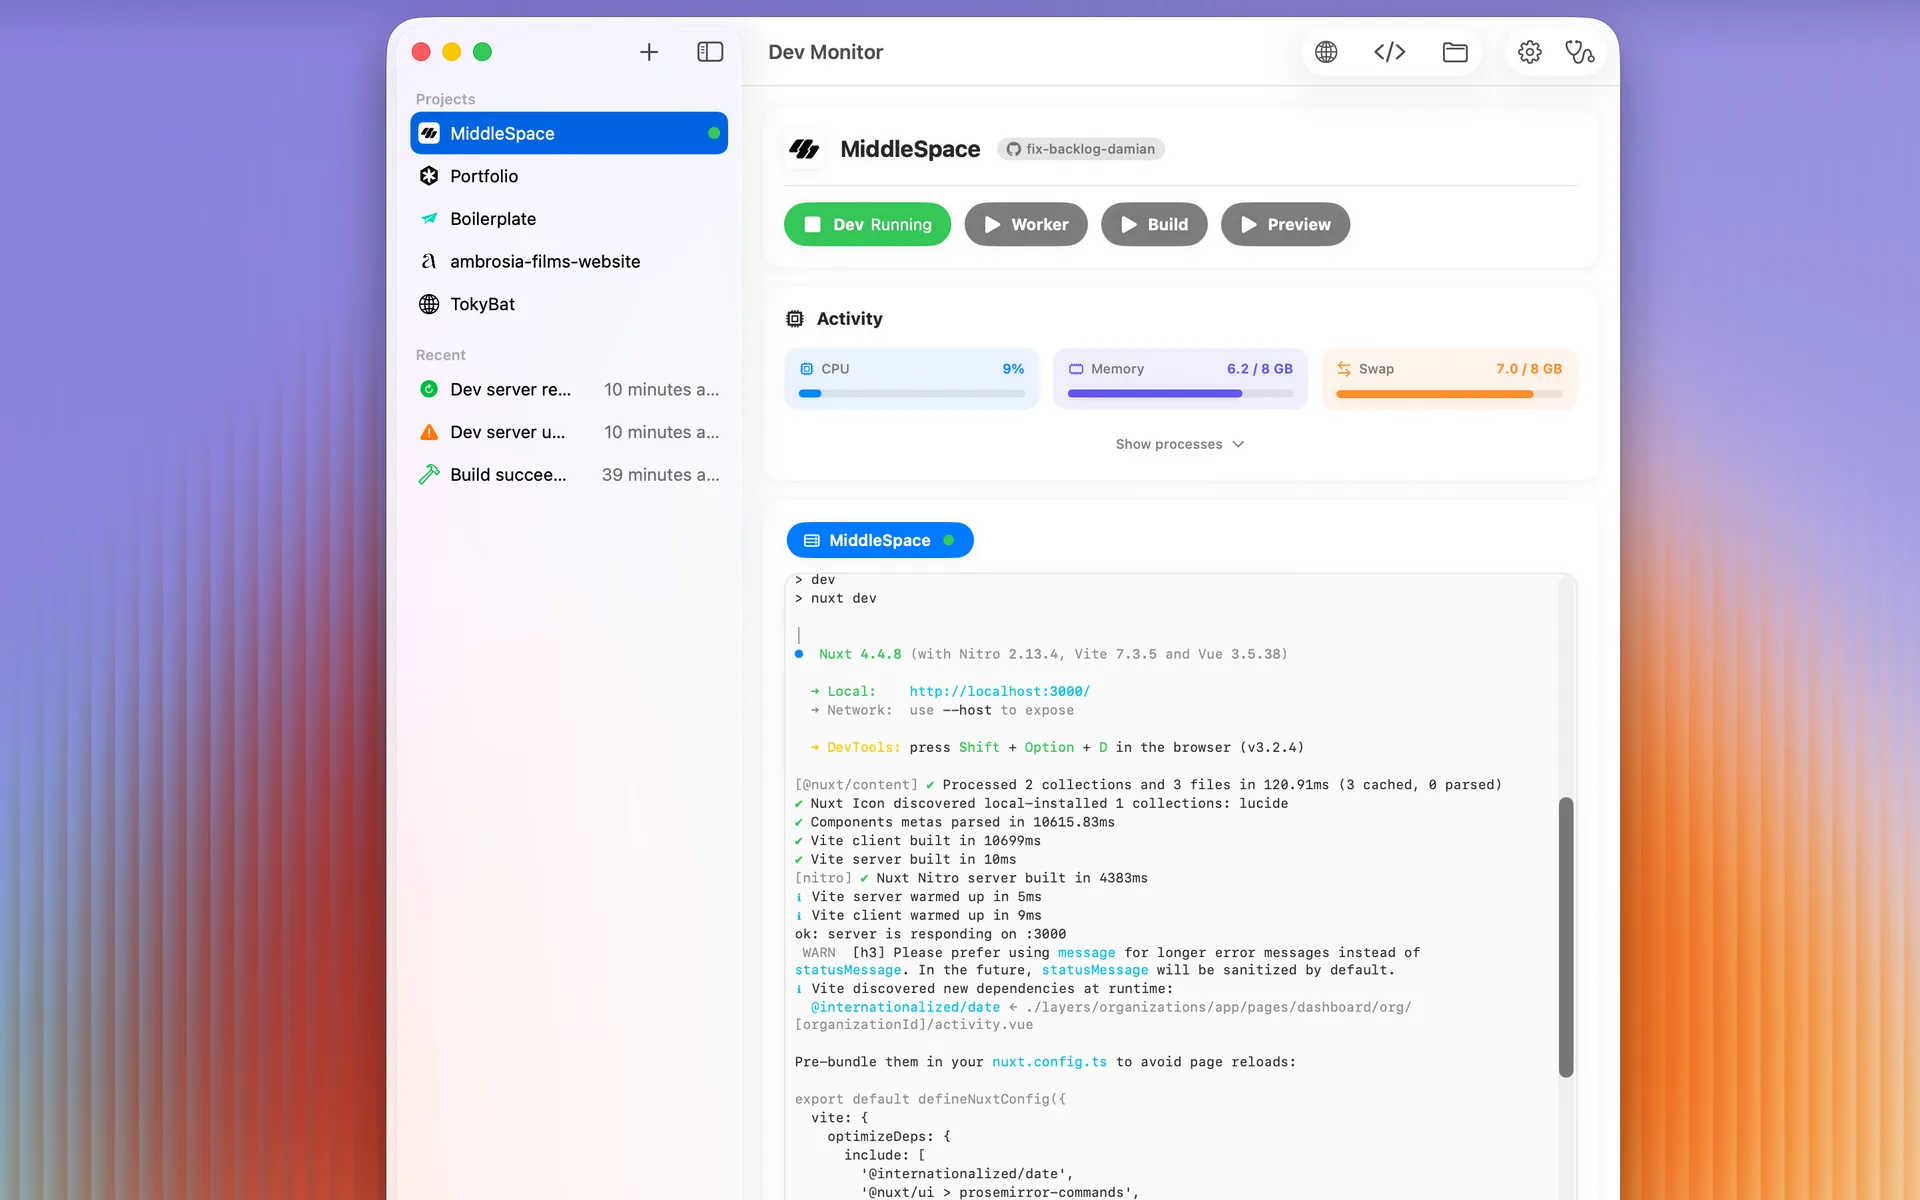
Task: Click the CPU usage progress bar
Action: (x=912, y=394)
